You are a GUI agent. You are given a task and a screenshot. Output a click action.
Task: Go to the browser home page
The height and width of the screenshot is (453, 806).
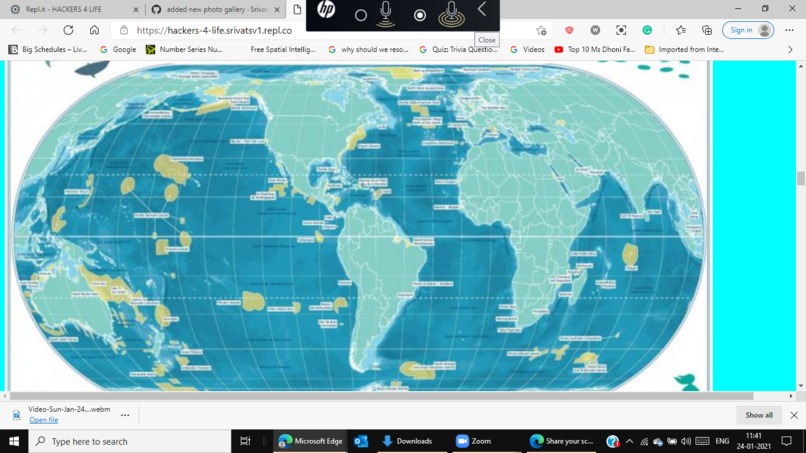(94, 30)
